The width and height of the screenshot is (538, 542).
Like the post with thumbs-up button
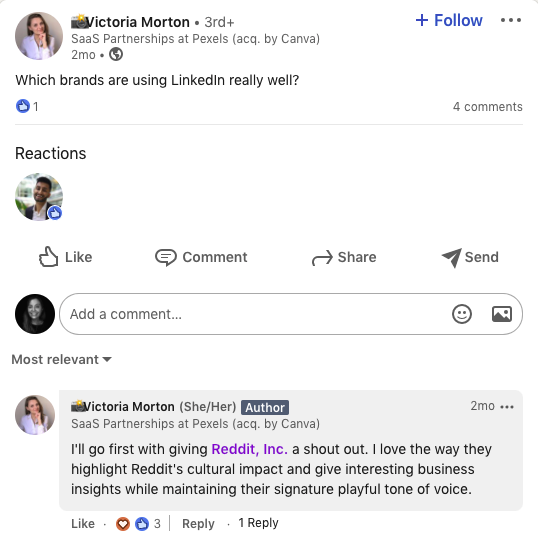coord(65,257)
